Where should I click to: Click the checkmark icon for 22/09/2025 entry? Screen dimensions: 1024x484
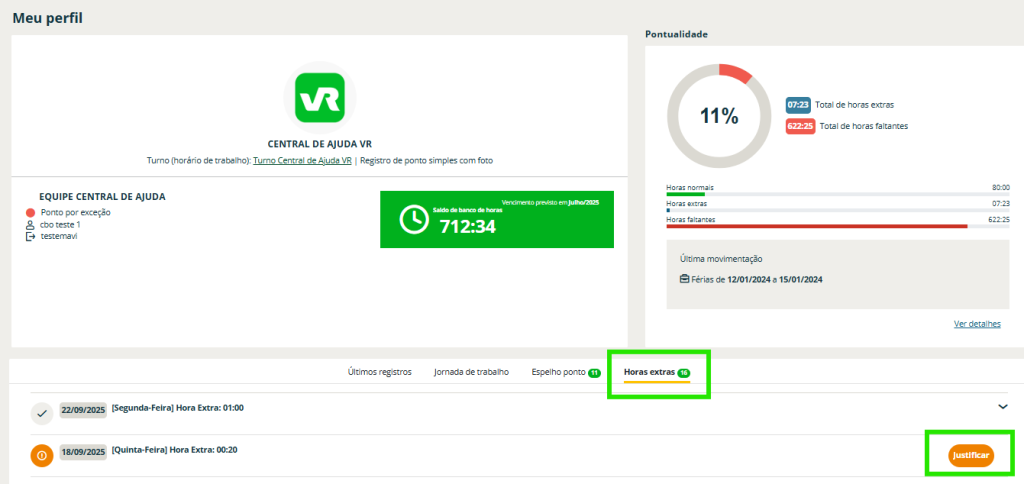pyautogui.click(x=41, y=413)
